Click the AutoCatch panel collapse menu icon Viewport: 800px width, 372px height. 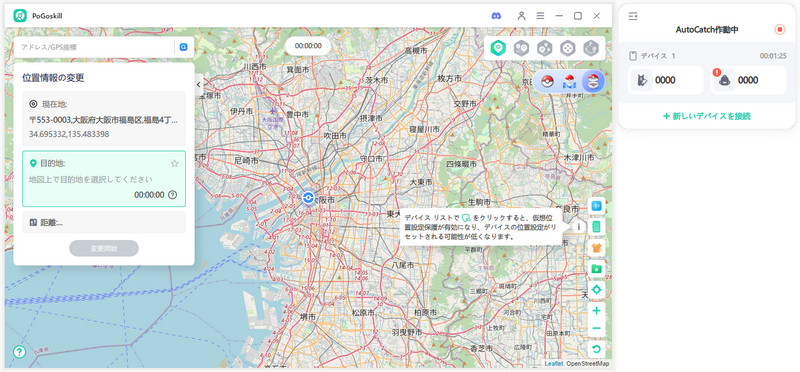coord(633,16)
